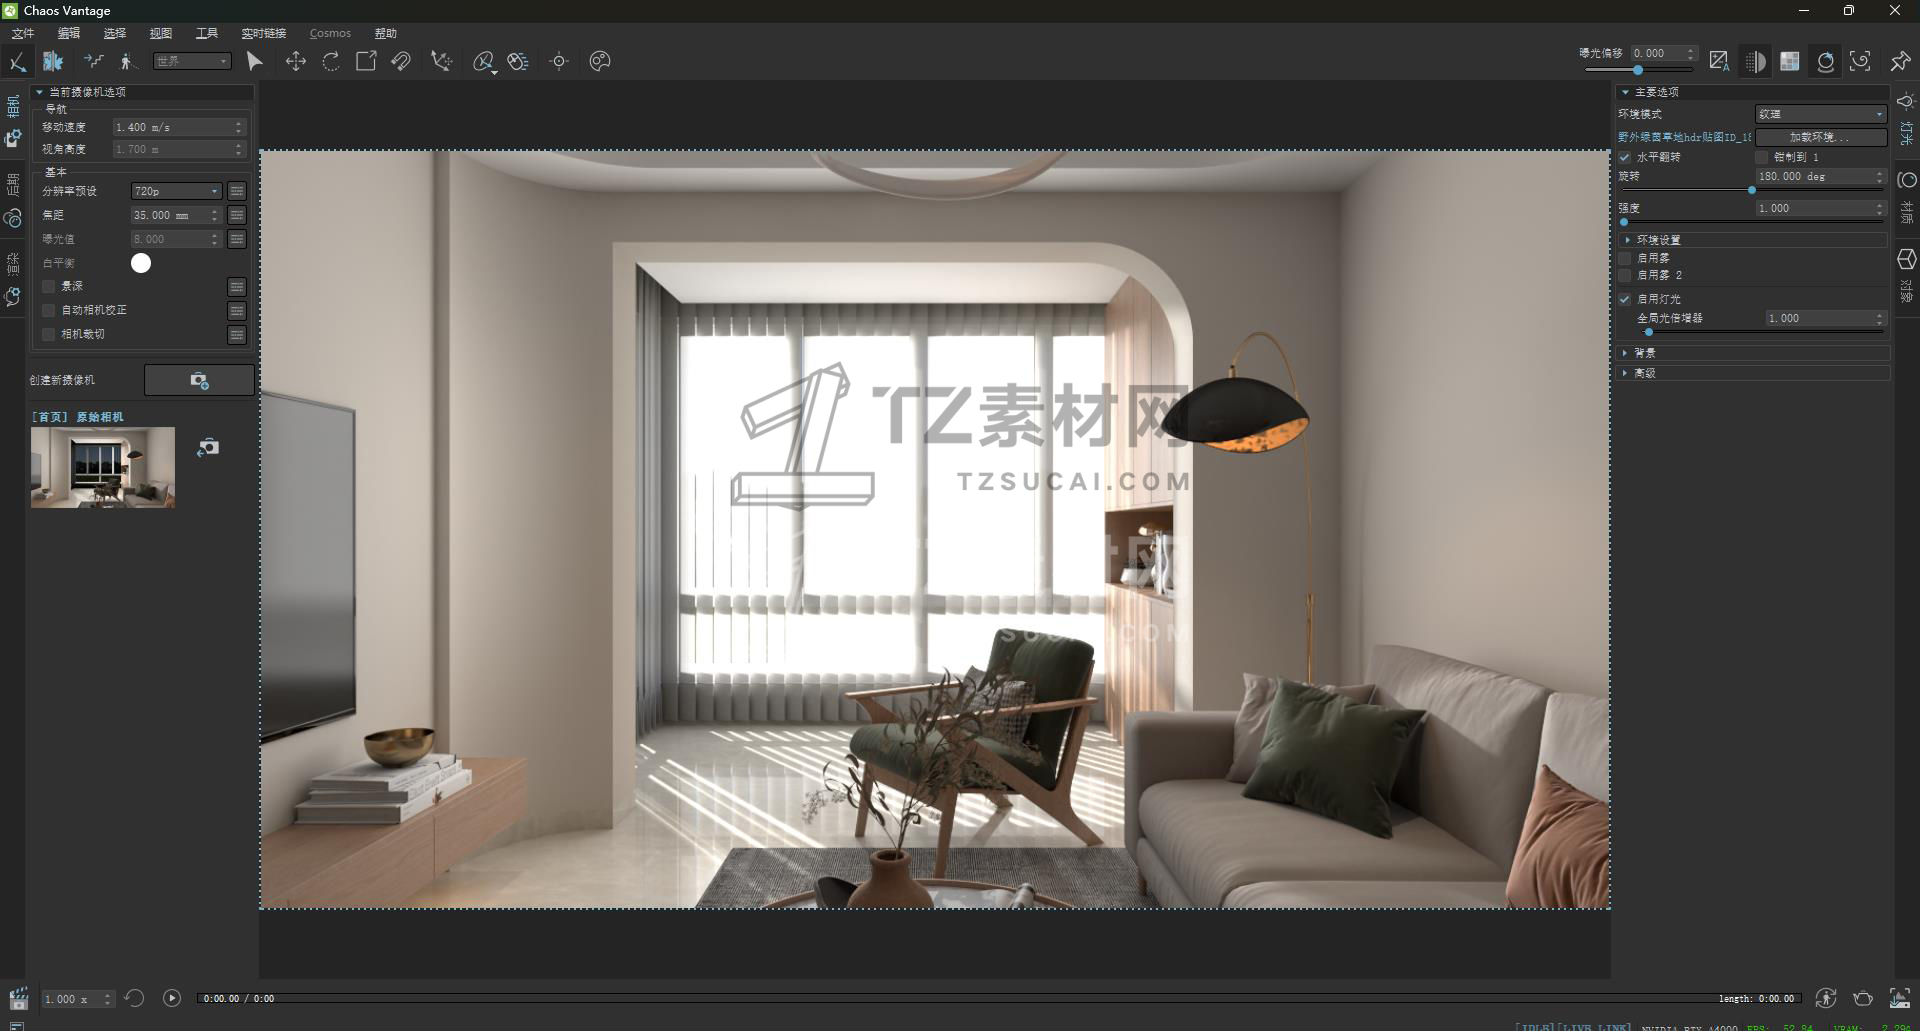1920x1031 pixels.
Task: Click the palette icon in top toolbar
Action: tap(600, 61)
